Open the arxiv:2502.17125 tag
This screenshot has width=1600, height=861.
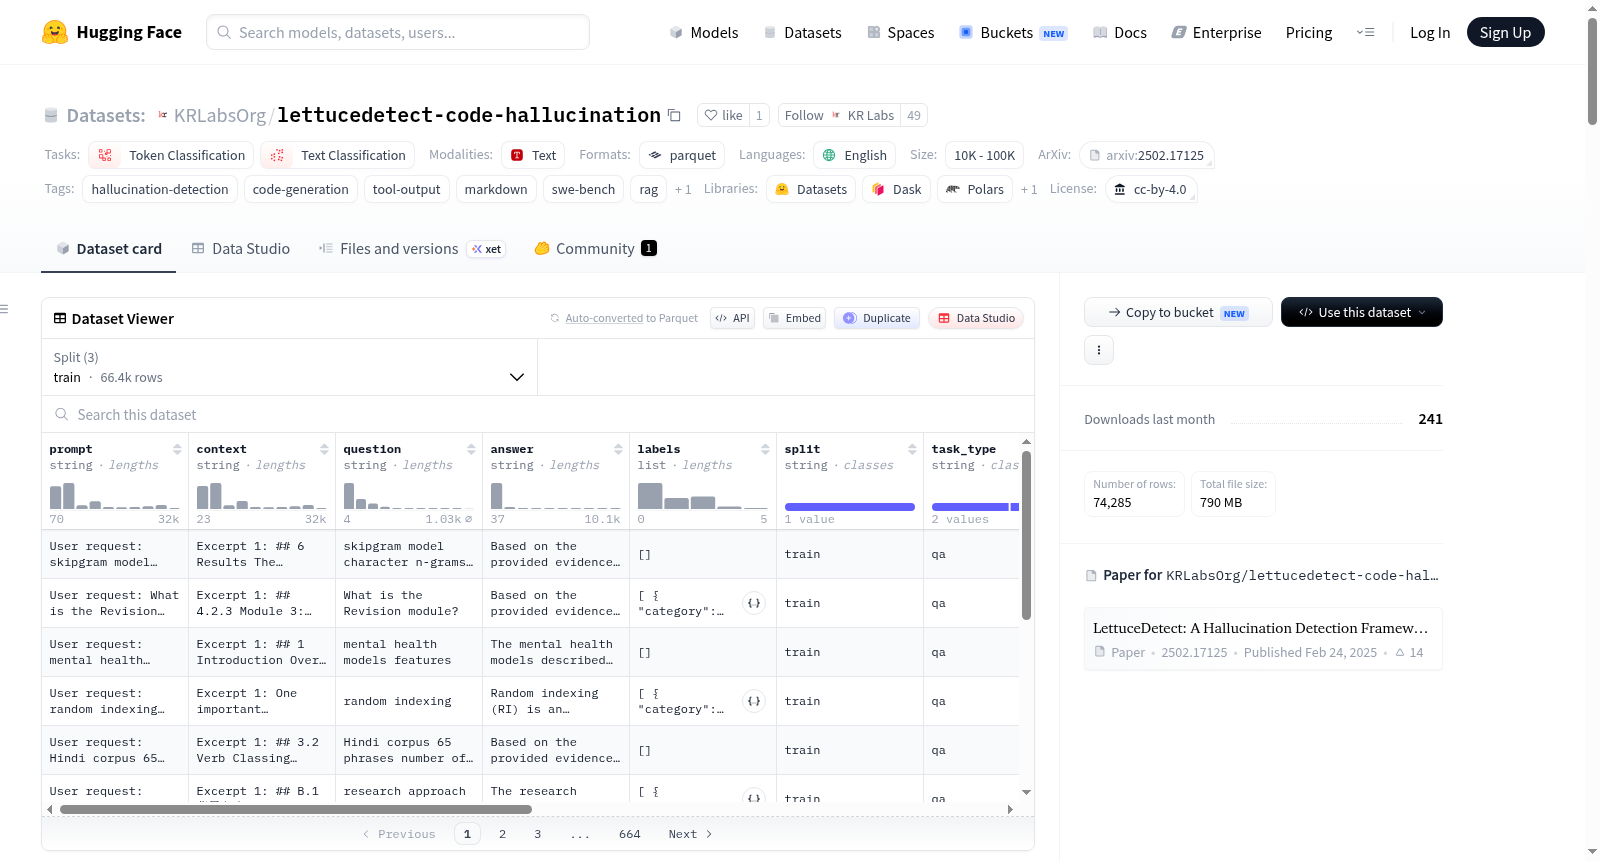[1147, 155]
